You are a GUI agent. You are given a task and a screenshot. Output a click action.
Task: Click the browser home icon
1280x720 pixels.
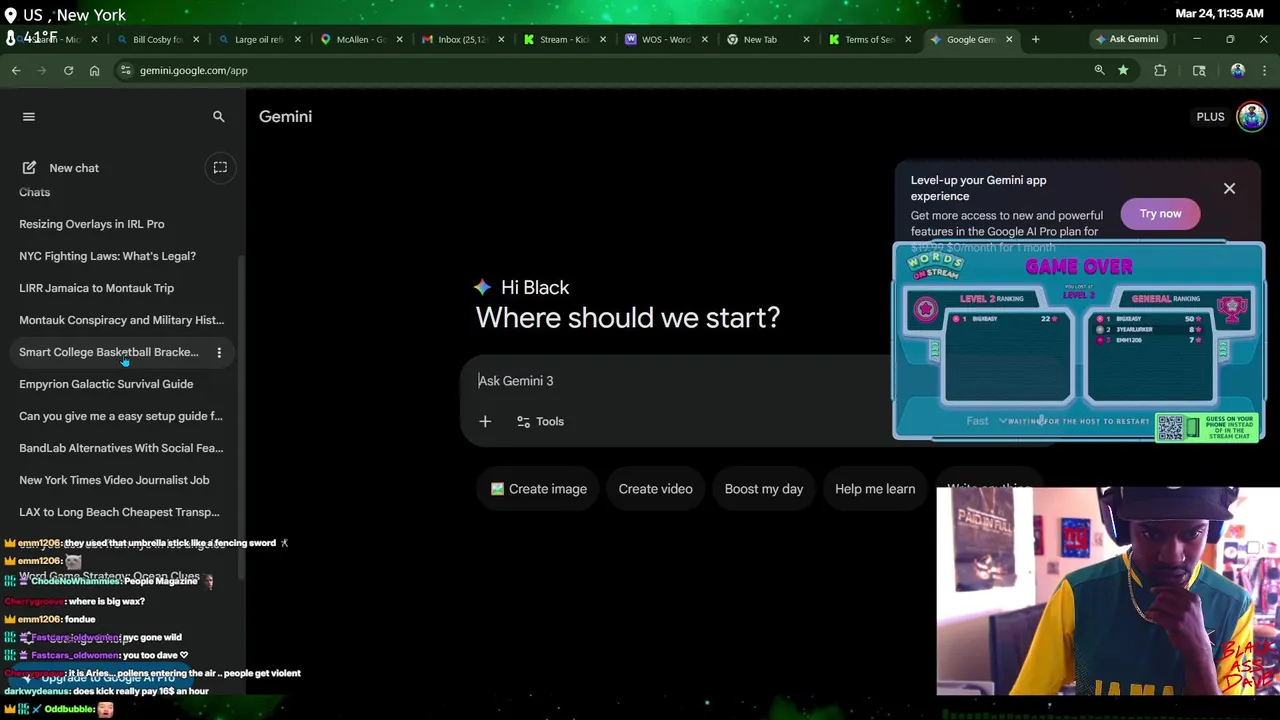[x=94, y=71]
